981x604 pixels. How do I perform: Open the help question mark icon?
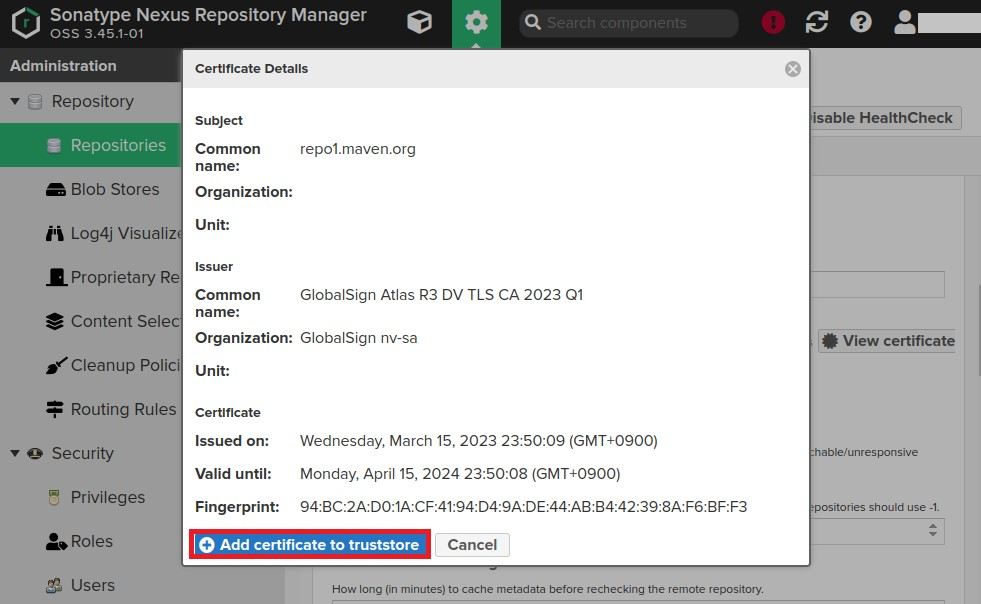861,23
